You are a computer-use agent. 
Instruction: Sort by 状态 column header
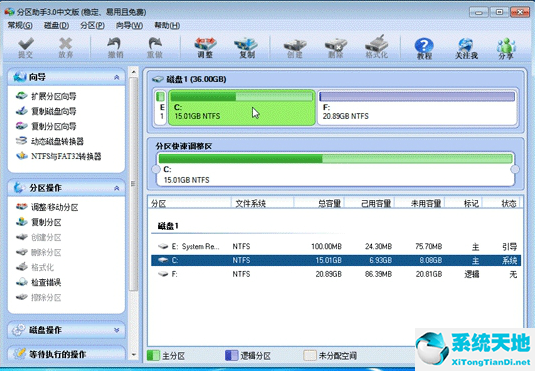(x=501, y=204)
